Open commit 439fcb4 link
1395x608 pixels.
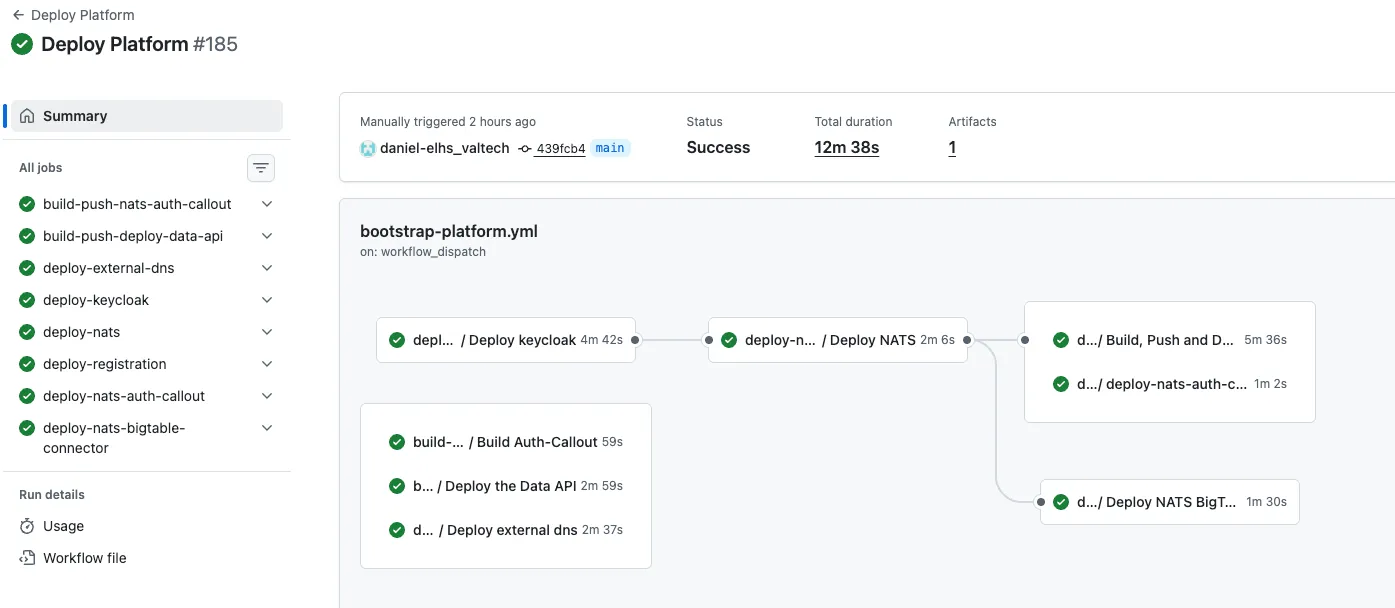click(559, 149)
